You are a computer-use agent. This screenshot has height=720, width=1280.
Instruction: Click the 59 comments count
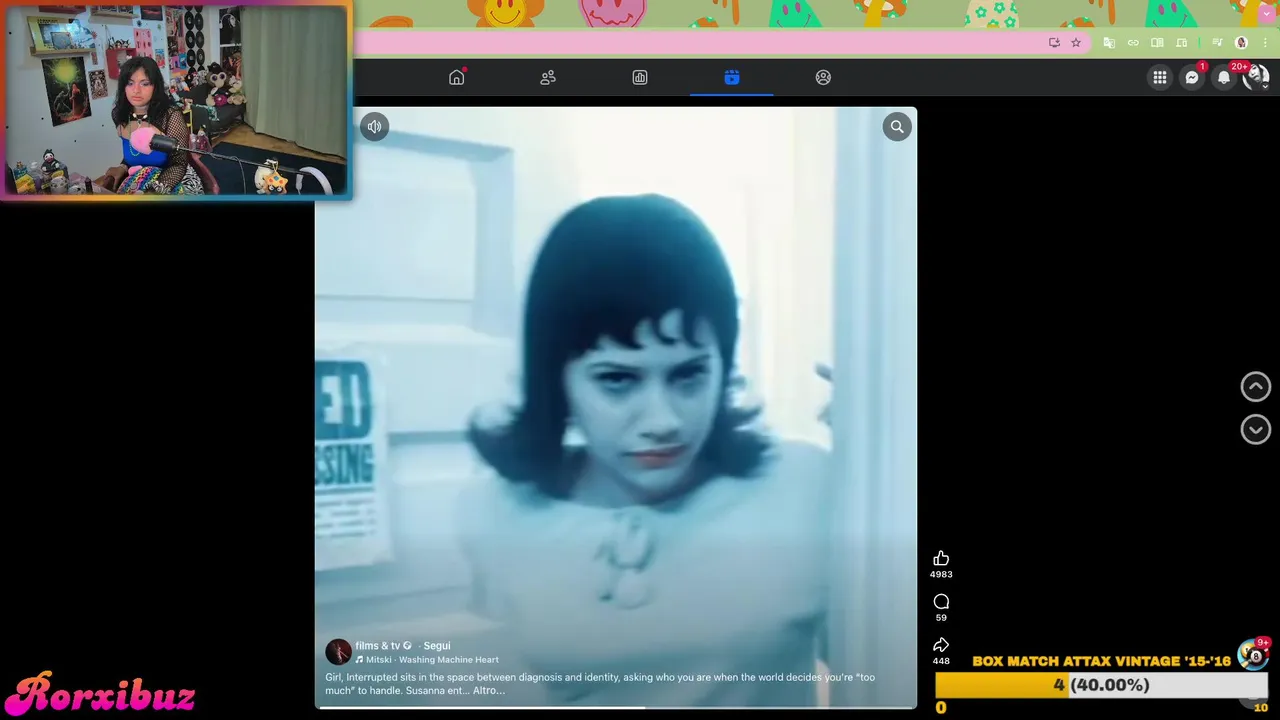[x=941, y=618]
